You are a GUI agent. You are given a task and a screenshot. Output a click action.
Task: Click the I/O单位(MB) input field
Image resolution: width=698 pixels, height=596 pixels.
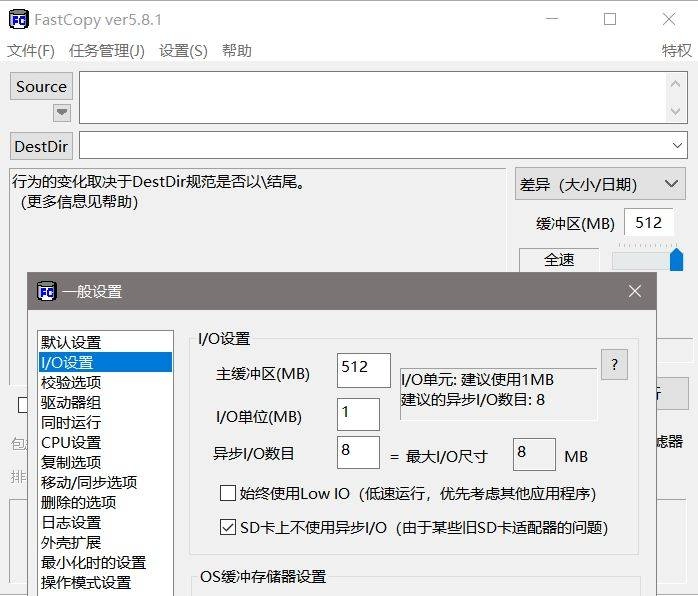pos(358,414)
